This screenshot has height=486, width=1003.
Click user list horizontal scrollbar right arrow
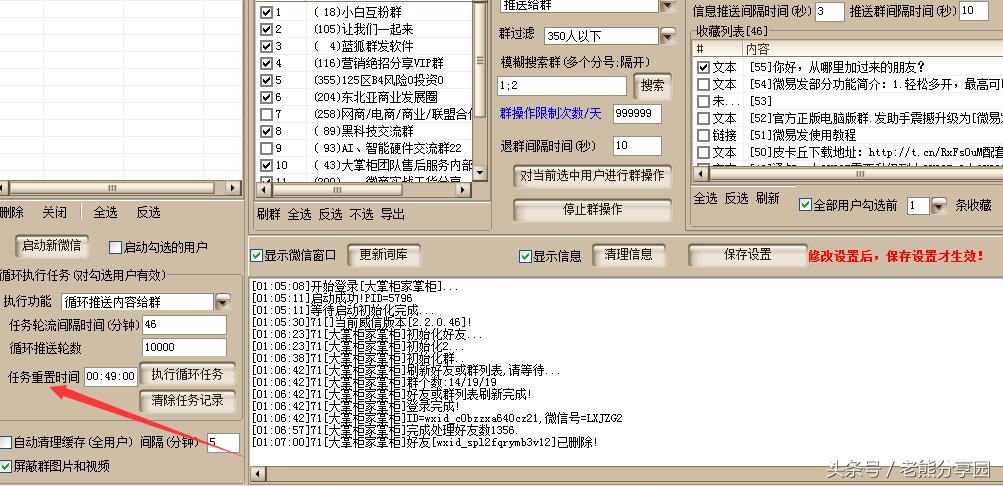[234, 188]
